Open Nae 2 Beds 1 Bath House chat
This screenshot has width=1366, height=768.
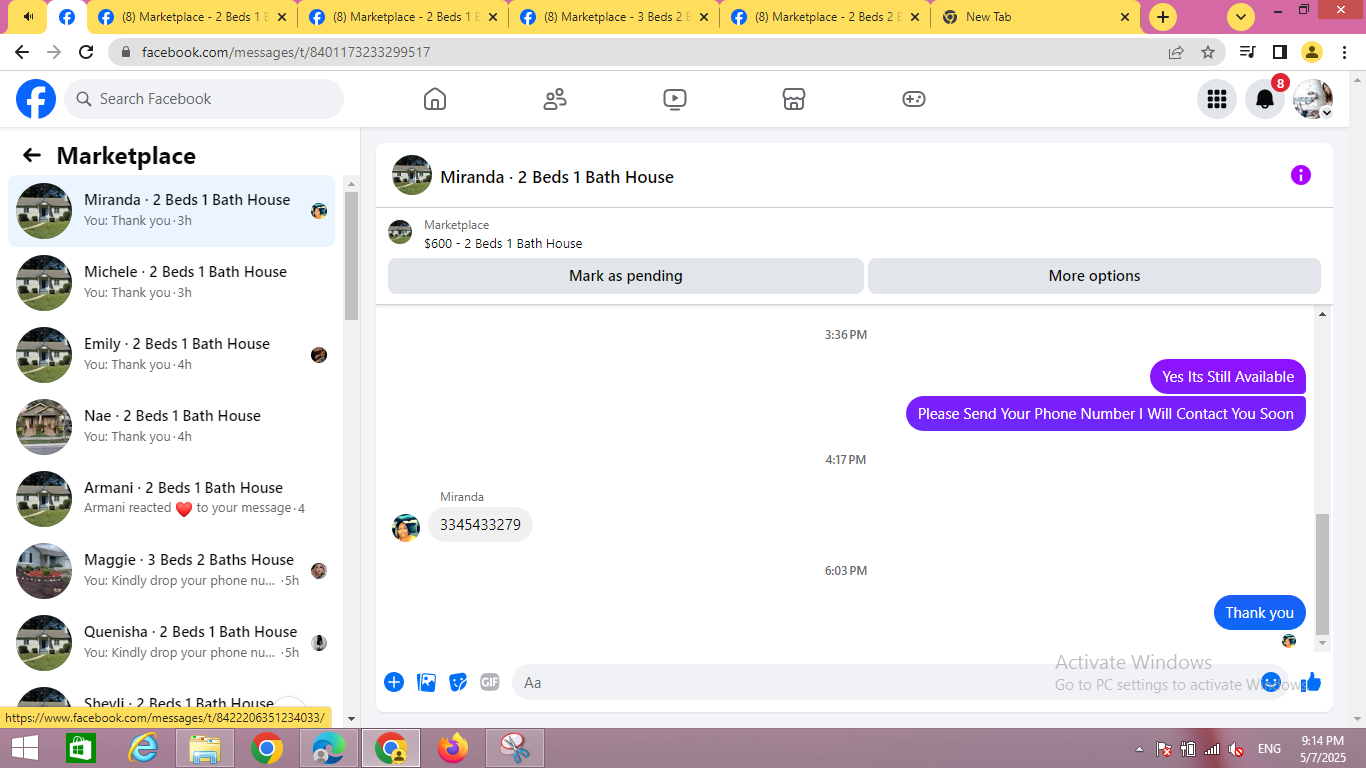tap(171, 427)
